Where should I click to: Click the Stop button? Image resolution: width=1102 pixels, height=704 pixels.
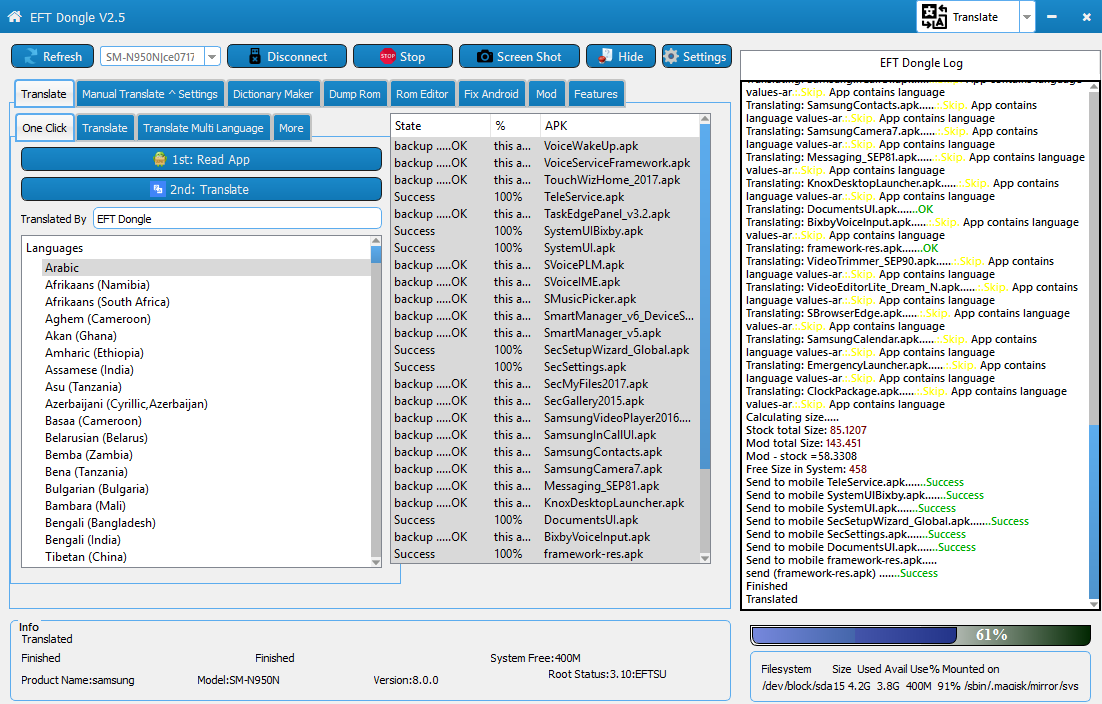[x=403, y=56]
